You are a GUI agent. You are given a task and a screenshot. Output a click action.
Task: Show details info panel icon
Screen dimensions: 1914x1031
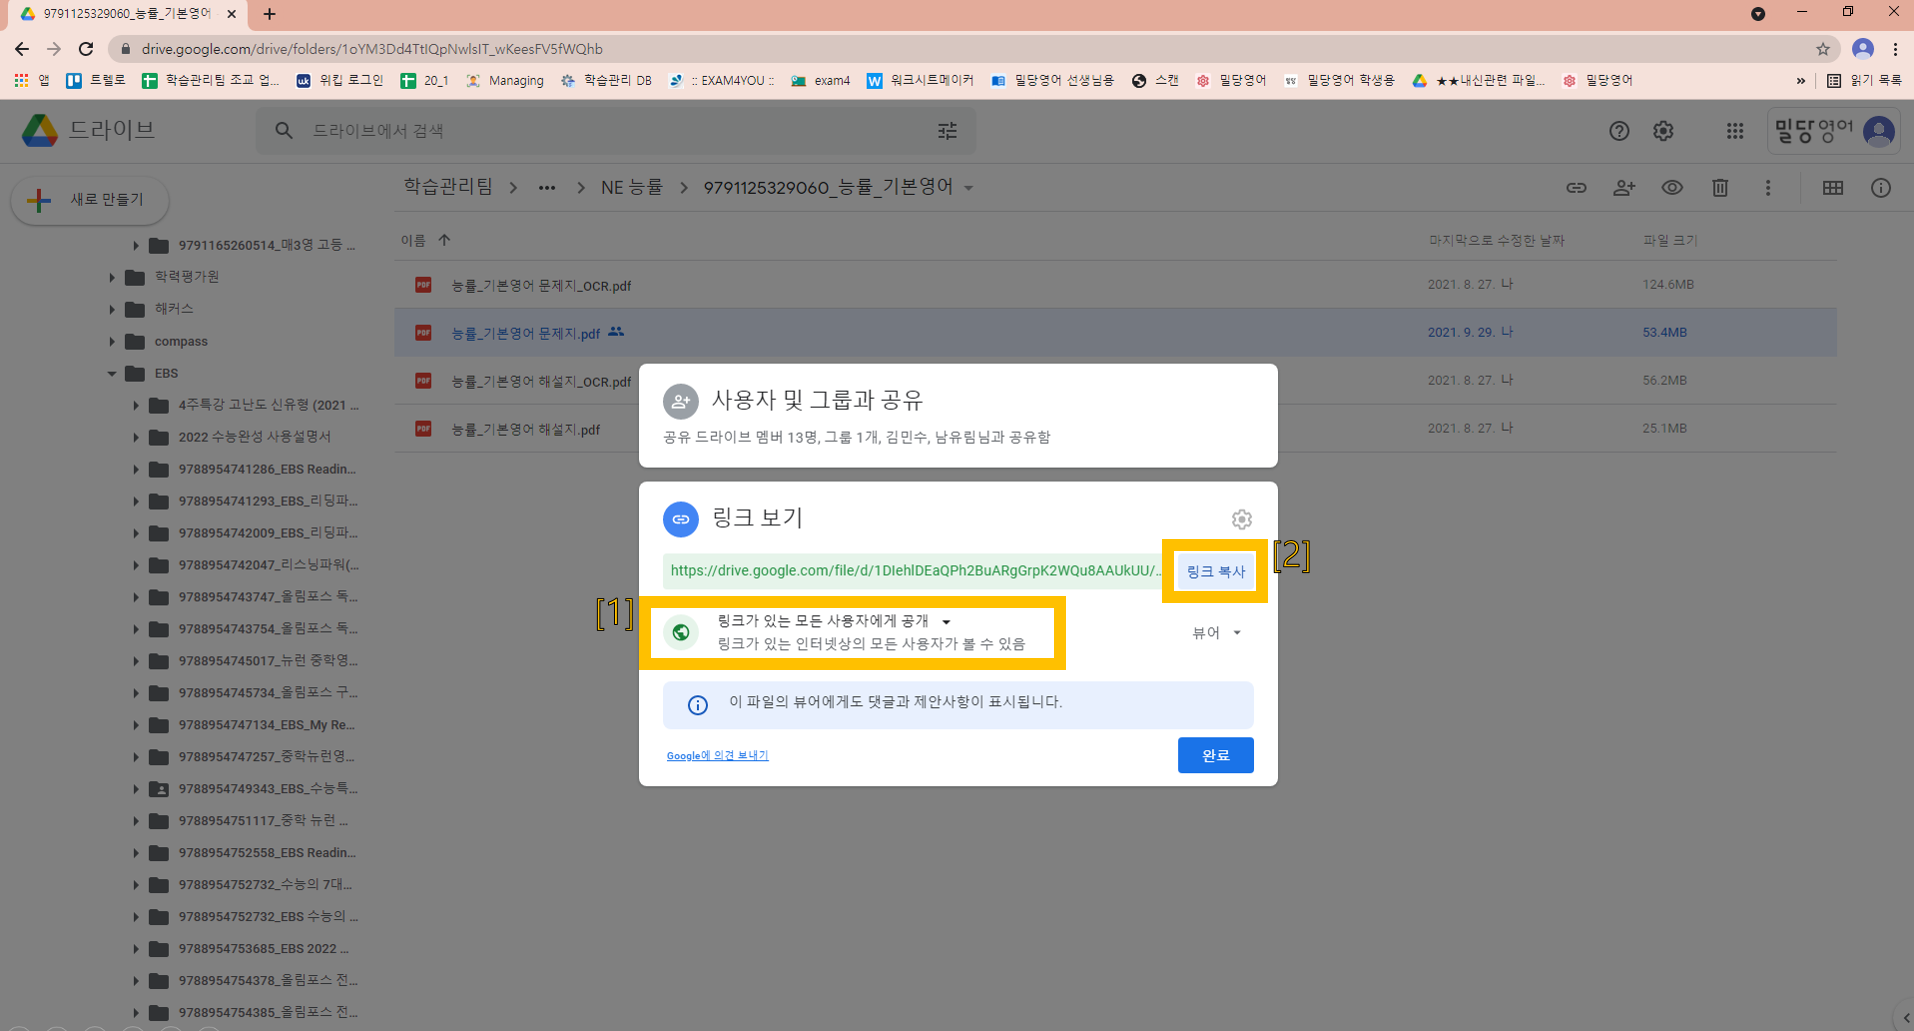click(1881, 188)
